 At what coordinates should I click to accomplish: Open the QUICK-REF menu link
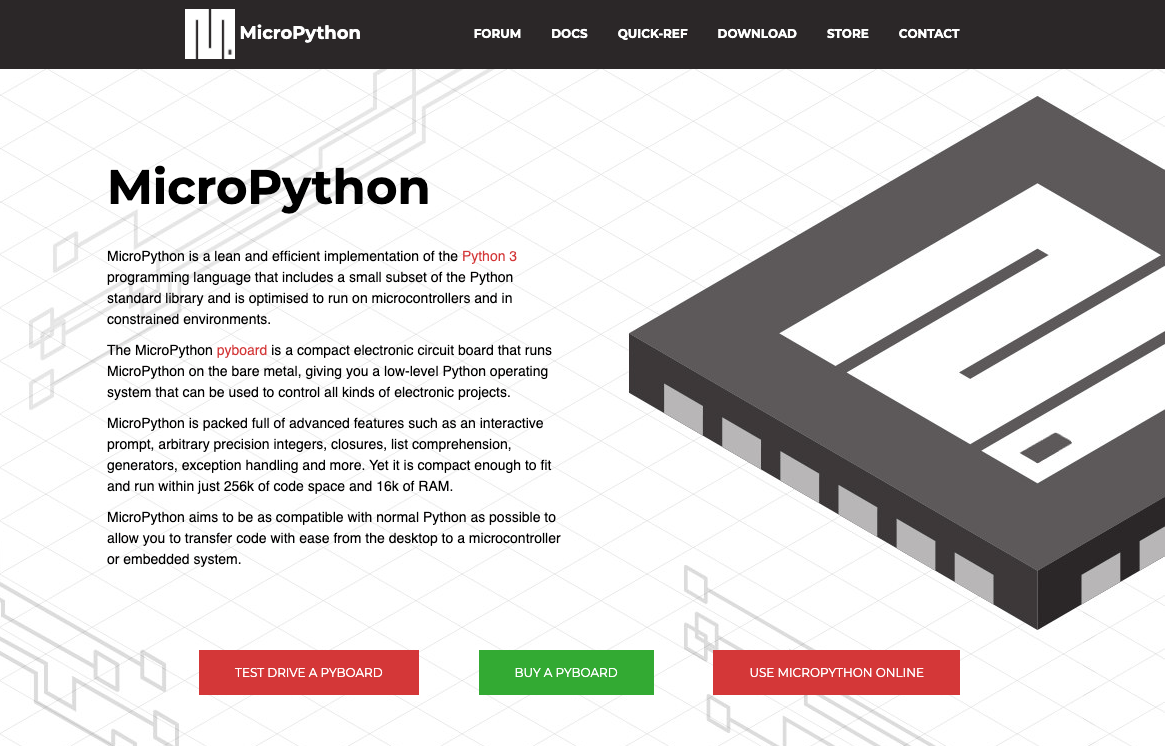tap(652, 34)
